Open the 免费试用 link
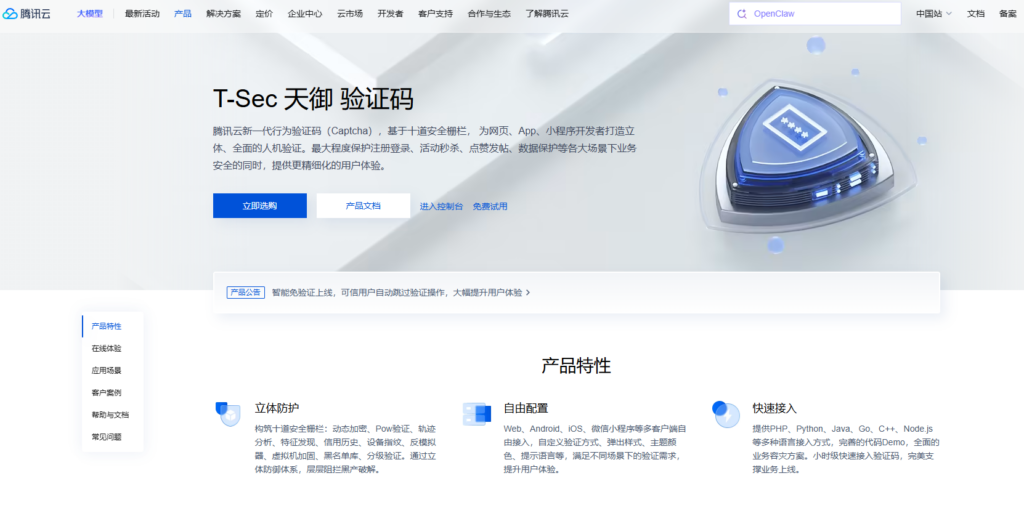This screenshot has width=1024, height=505. (x=490, y=206)
